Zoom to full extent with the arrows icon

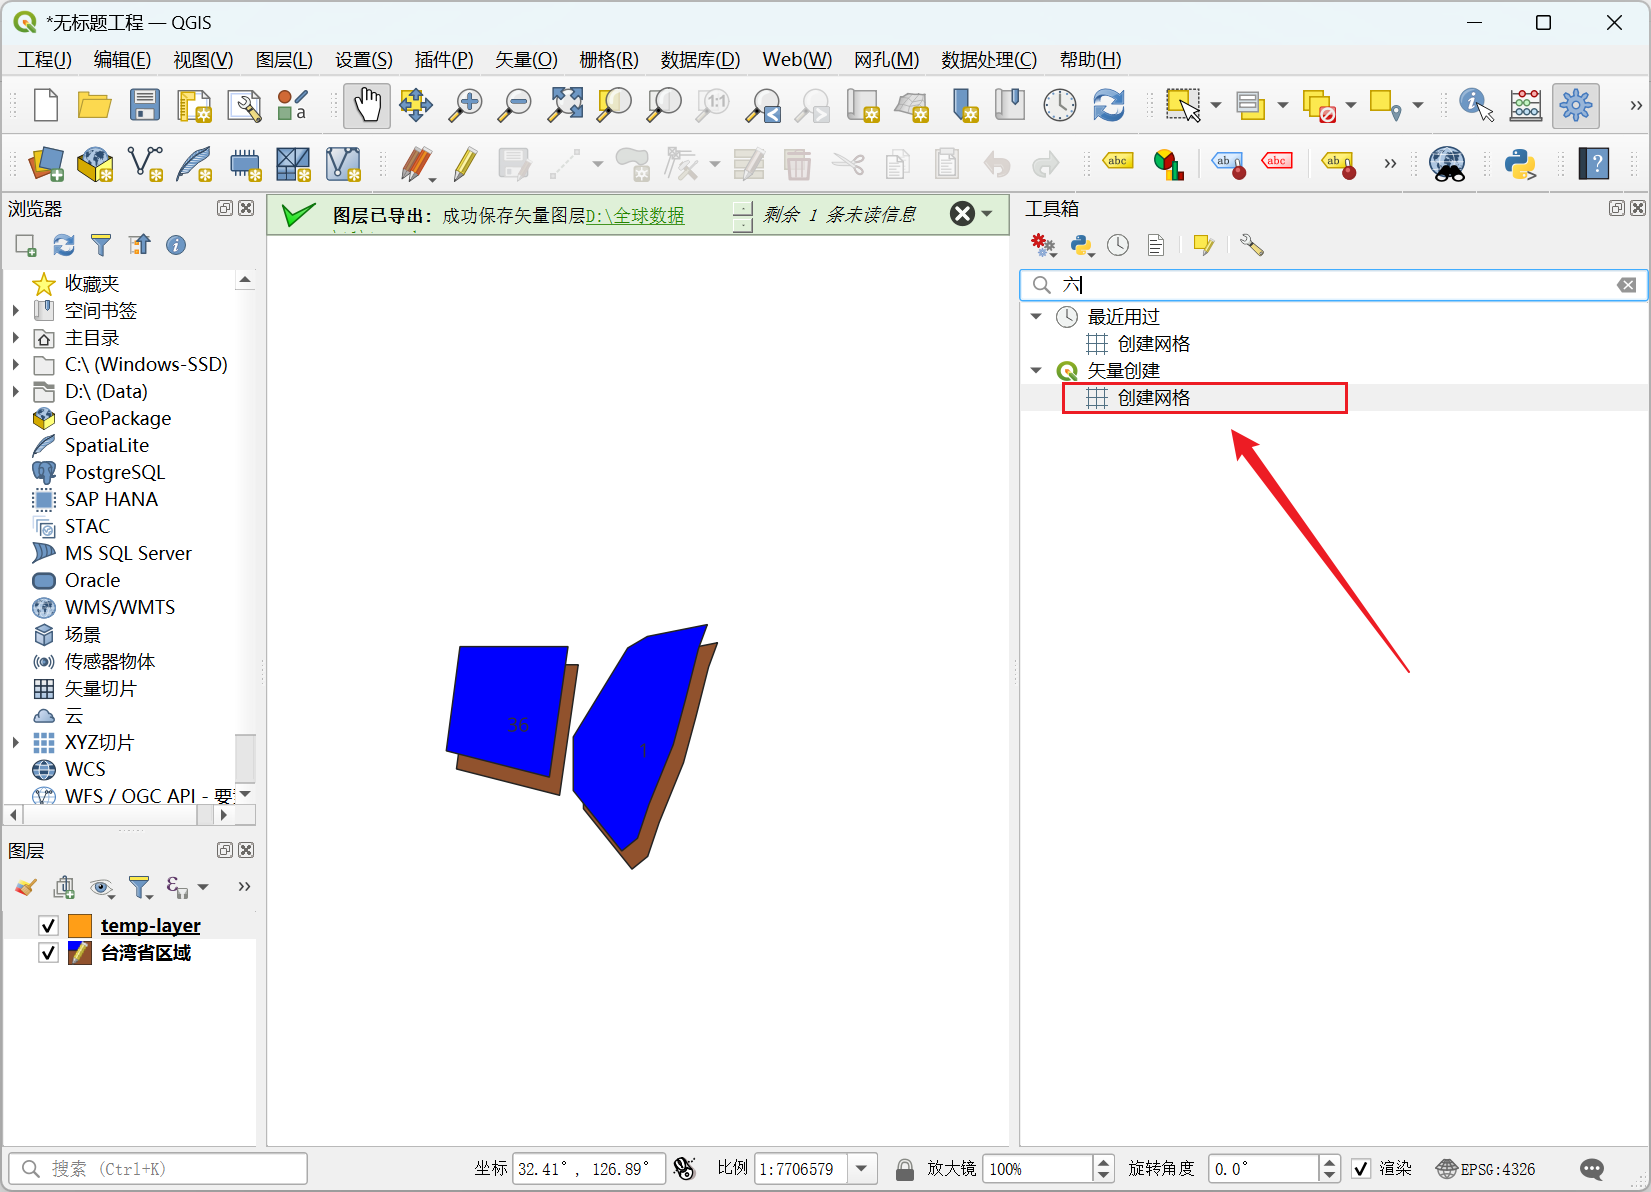pos(565,105)
